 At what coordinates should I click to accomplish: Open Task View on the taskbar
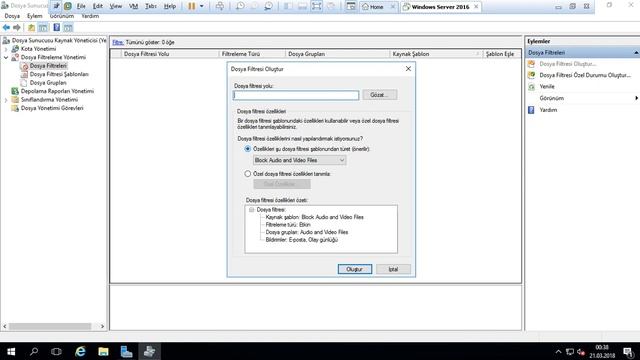point(56,351)
